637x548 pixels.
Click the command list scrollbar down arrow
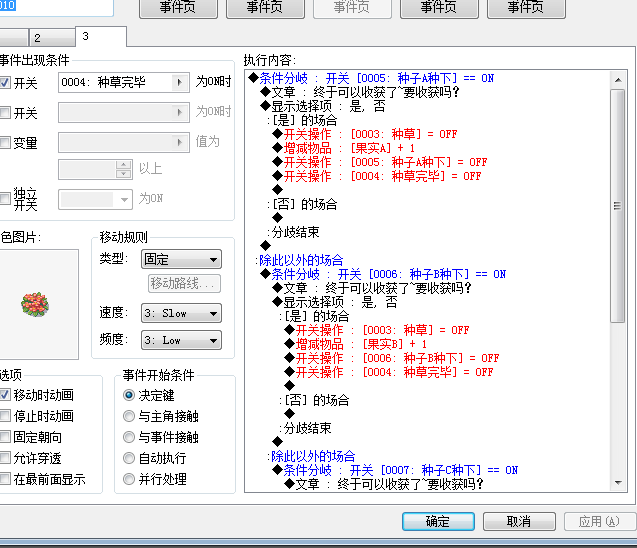[618, 483]
